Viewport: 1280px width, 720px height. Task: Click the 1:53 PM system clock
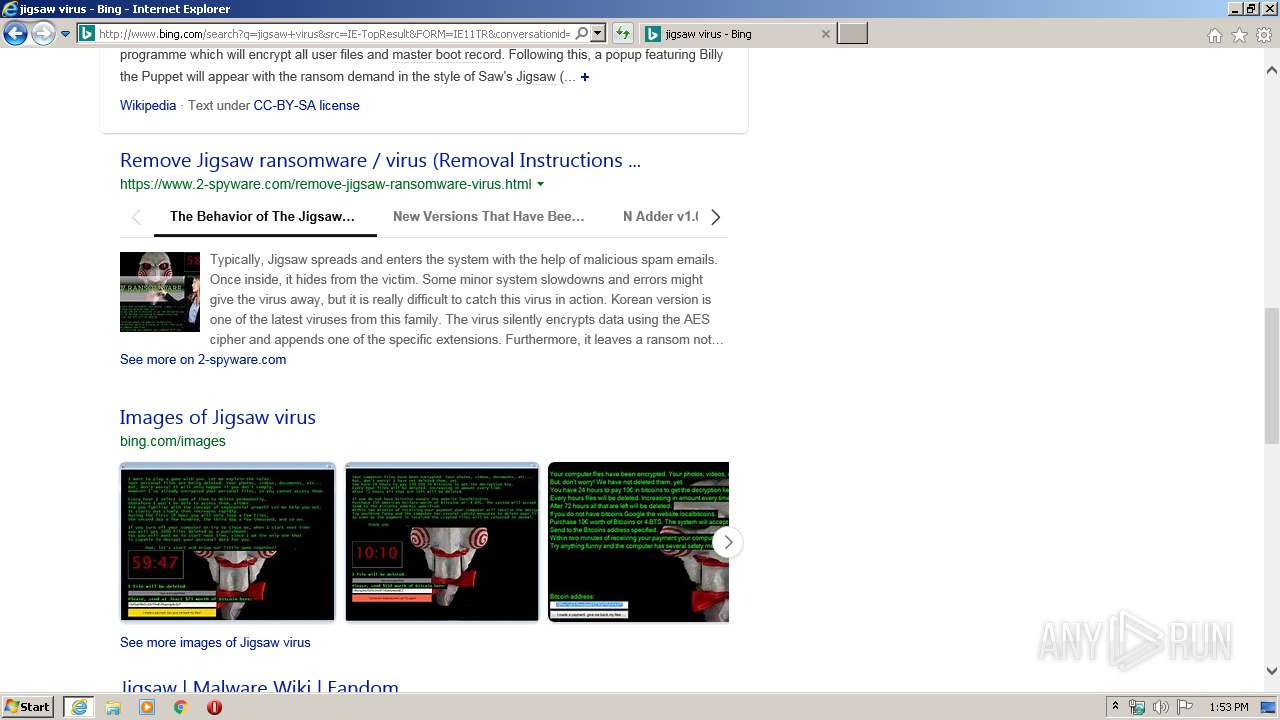[x=1229, y=707]
